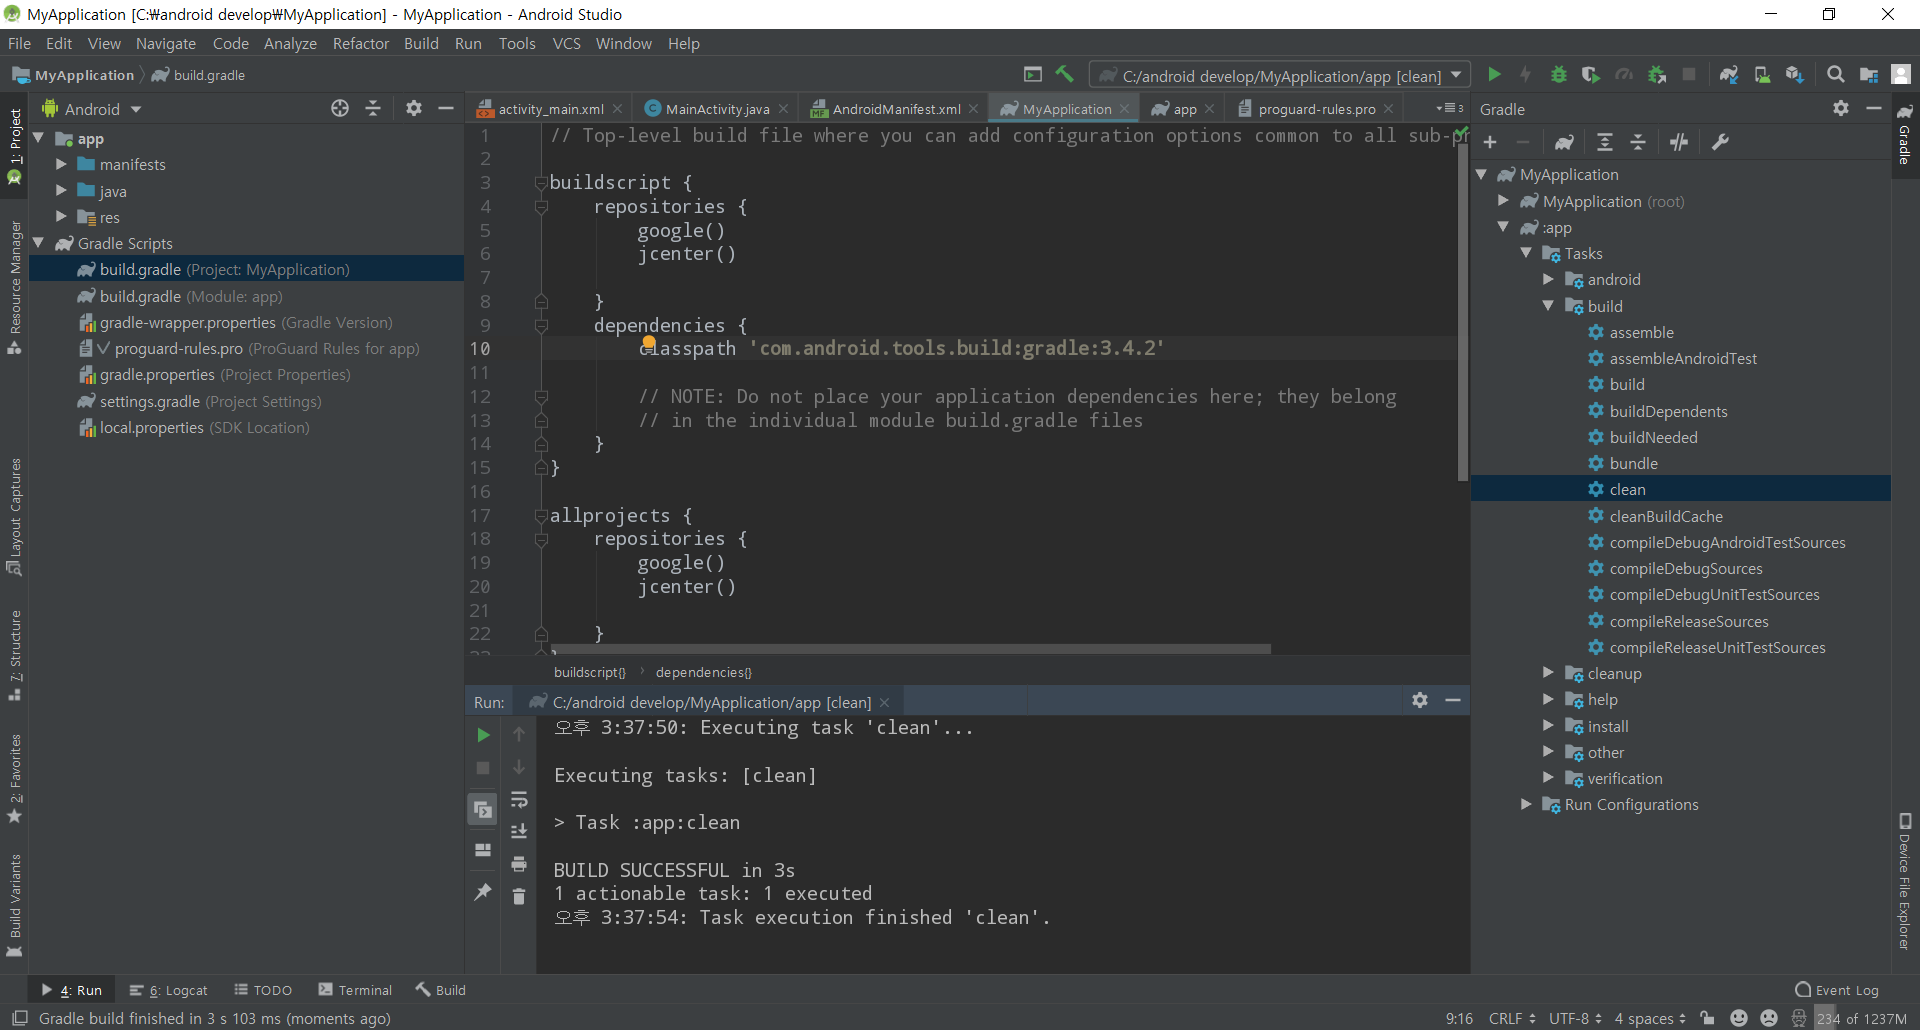Open Event Log
The image size is (1920, 1030).
pyautogui.click(x=1837, y=990)
